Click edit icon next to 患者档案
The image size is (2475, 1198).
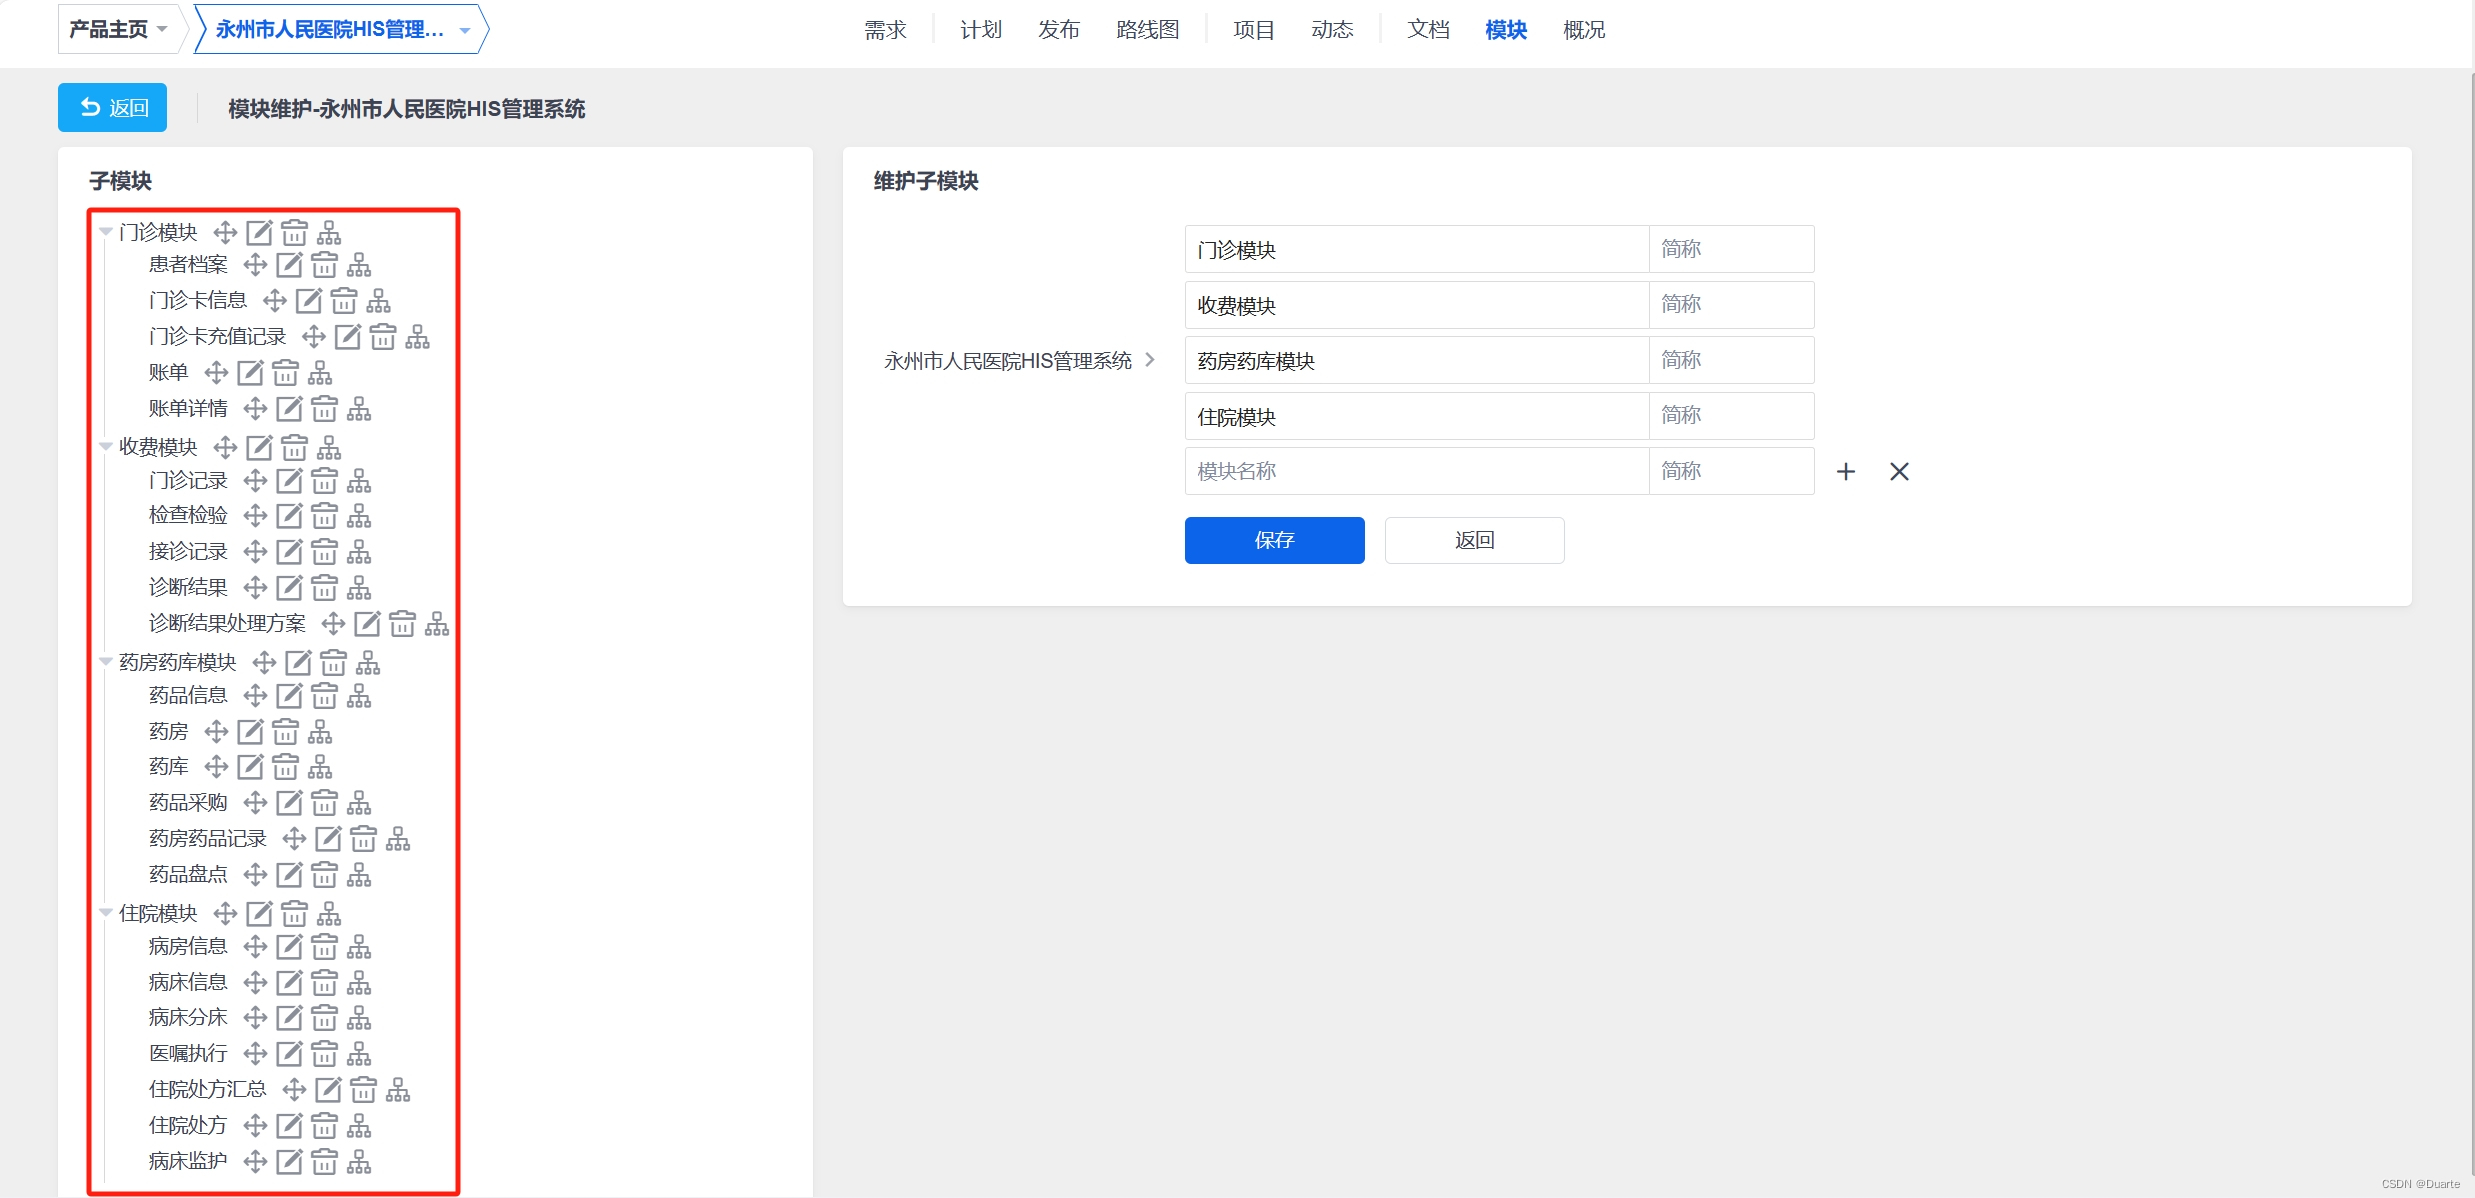click(x=289, y=265)
